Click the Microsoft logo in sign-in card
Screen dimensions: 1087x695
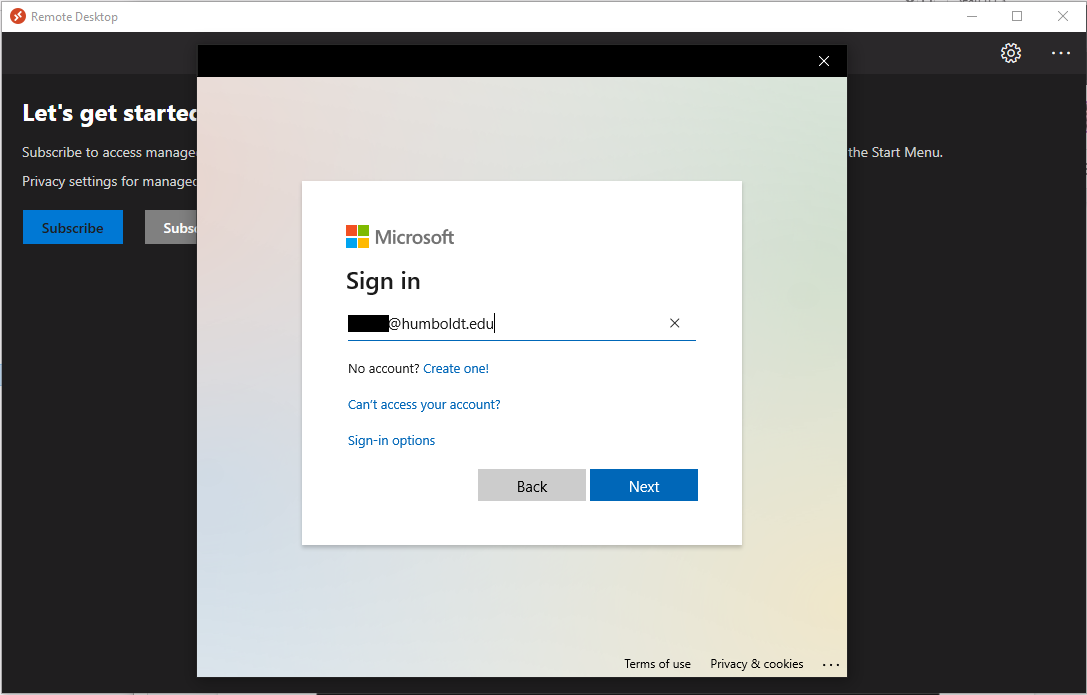[x=400, y=237]
